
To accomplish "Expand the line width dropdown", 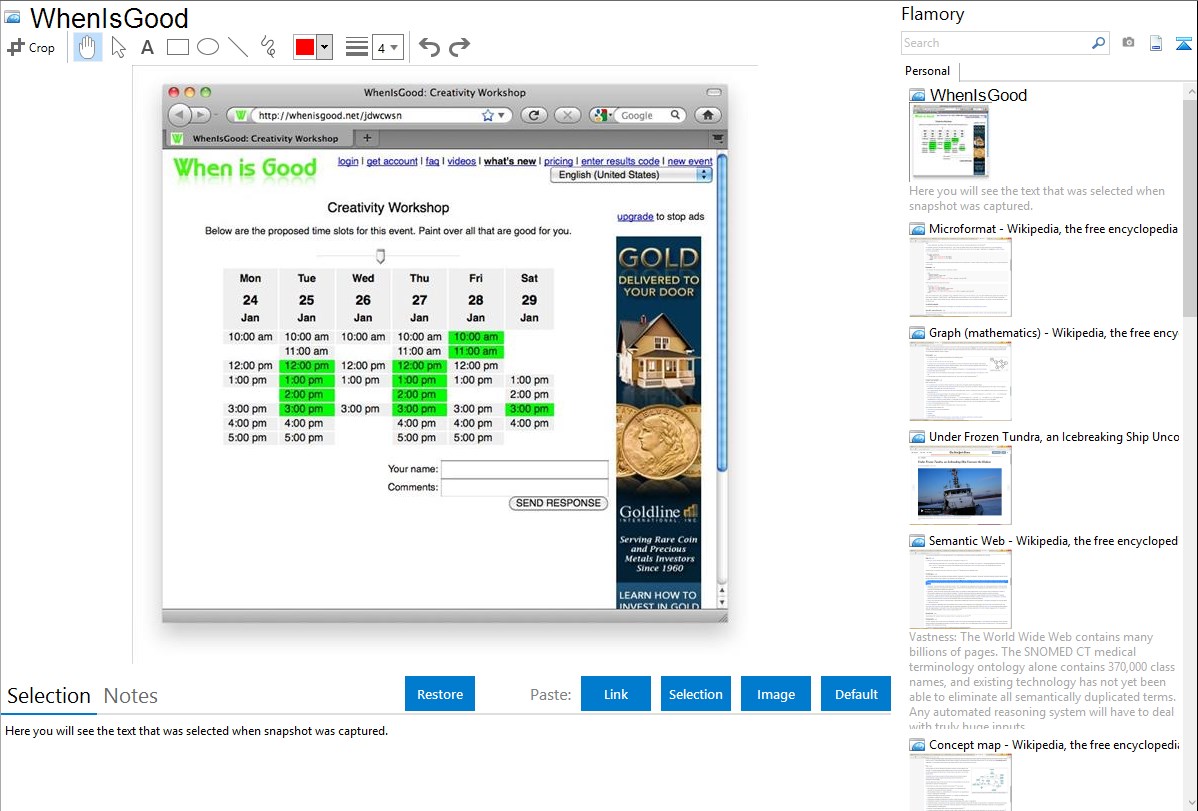I will (x=394, y=47).
